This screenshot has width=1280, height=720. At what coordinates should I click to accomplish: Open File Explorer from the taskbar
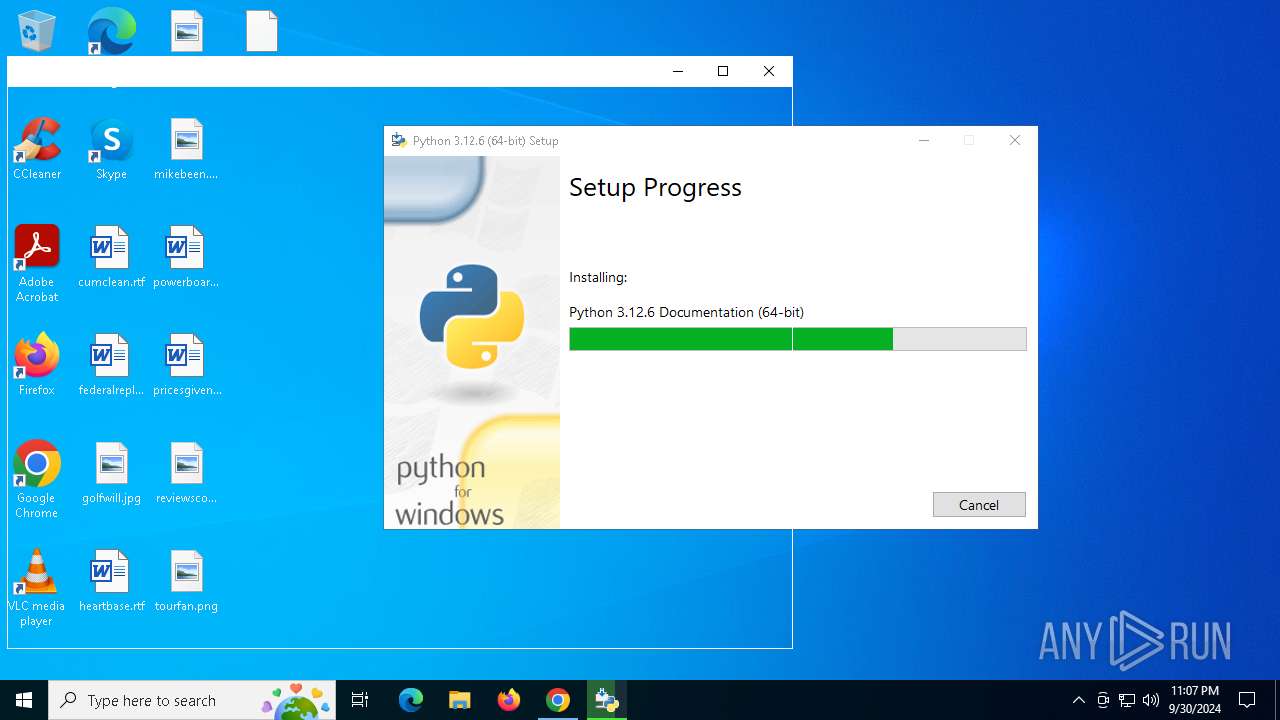[x=459, y=700]
